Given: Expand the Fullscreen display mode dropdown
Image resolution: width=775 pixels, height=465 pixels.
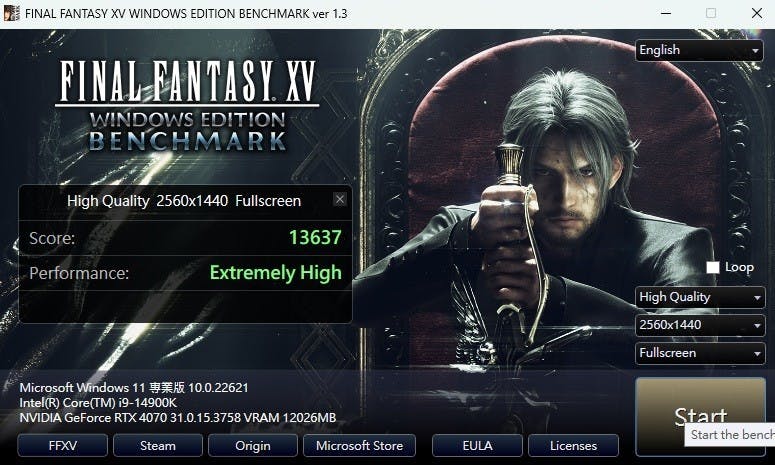Looking at the screenshot, I should pos(700,353).
